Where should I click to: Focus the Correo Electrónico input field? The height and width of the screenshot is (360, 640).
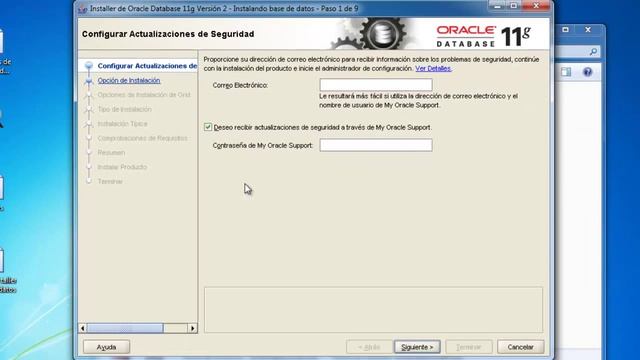[x=376, y=84]
